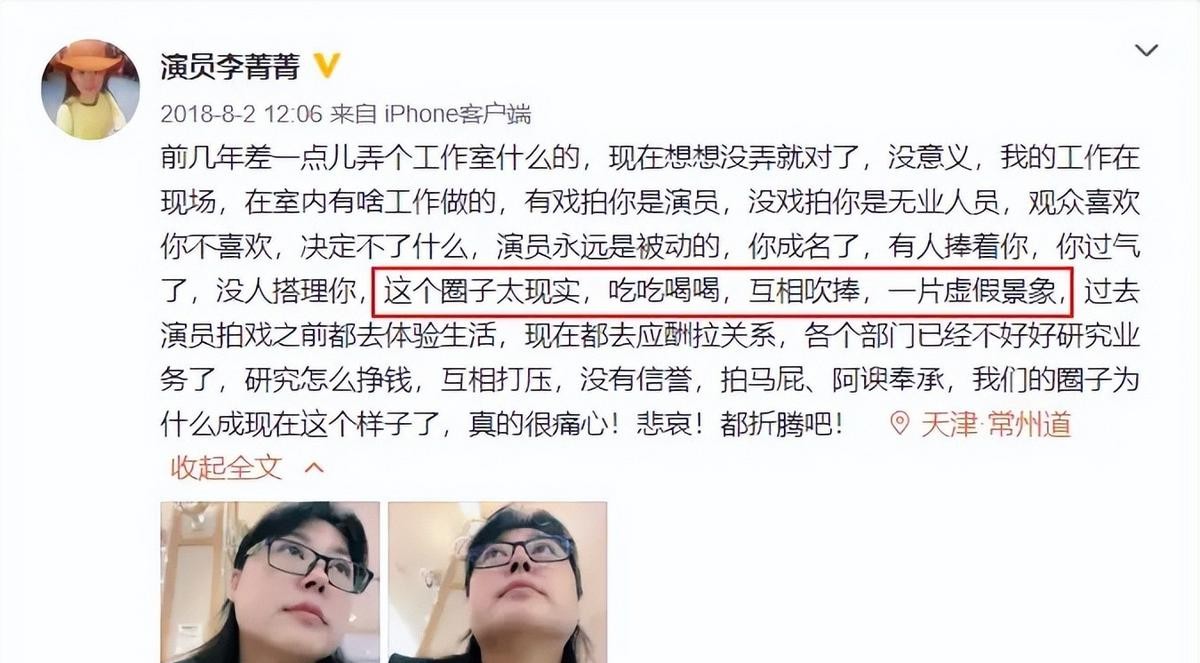Click the line beginning 务了，研究怎么挣钱
Viewport: 1200px width, 663px height.
coord(650,380)
